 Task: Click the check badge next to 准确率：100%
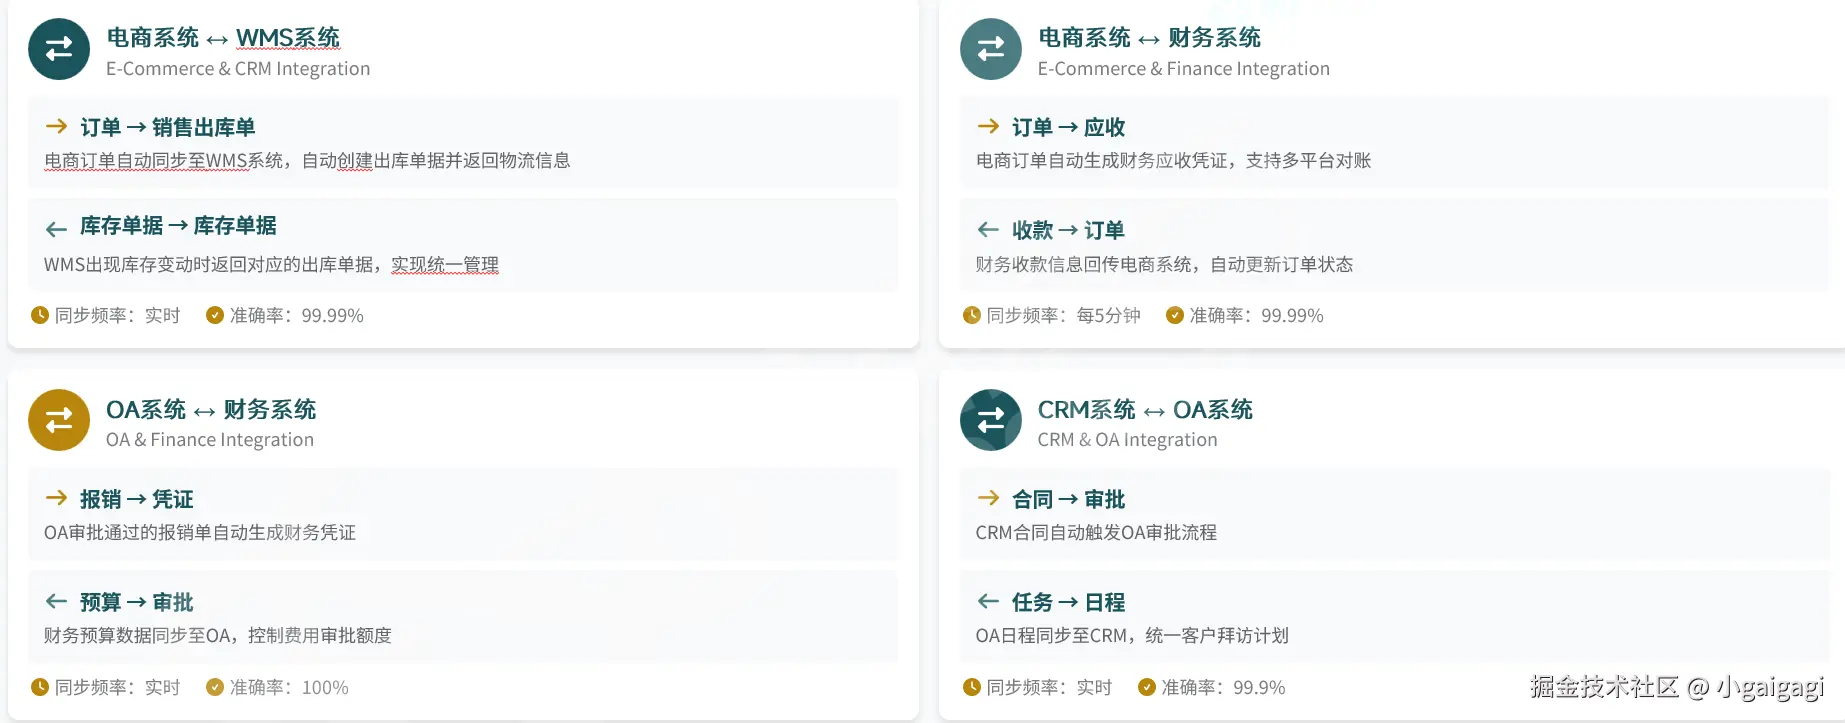214,687
